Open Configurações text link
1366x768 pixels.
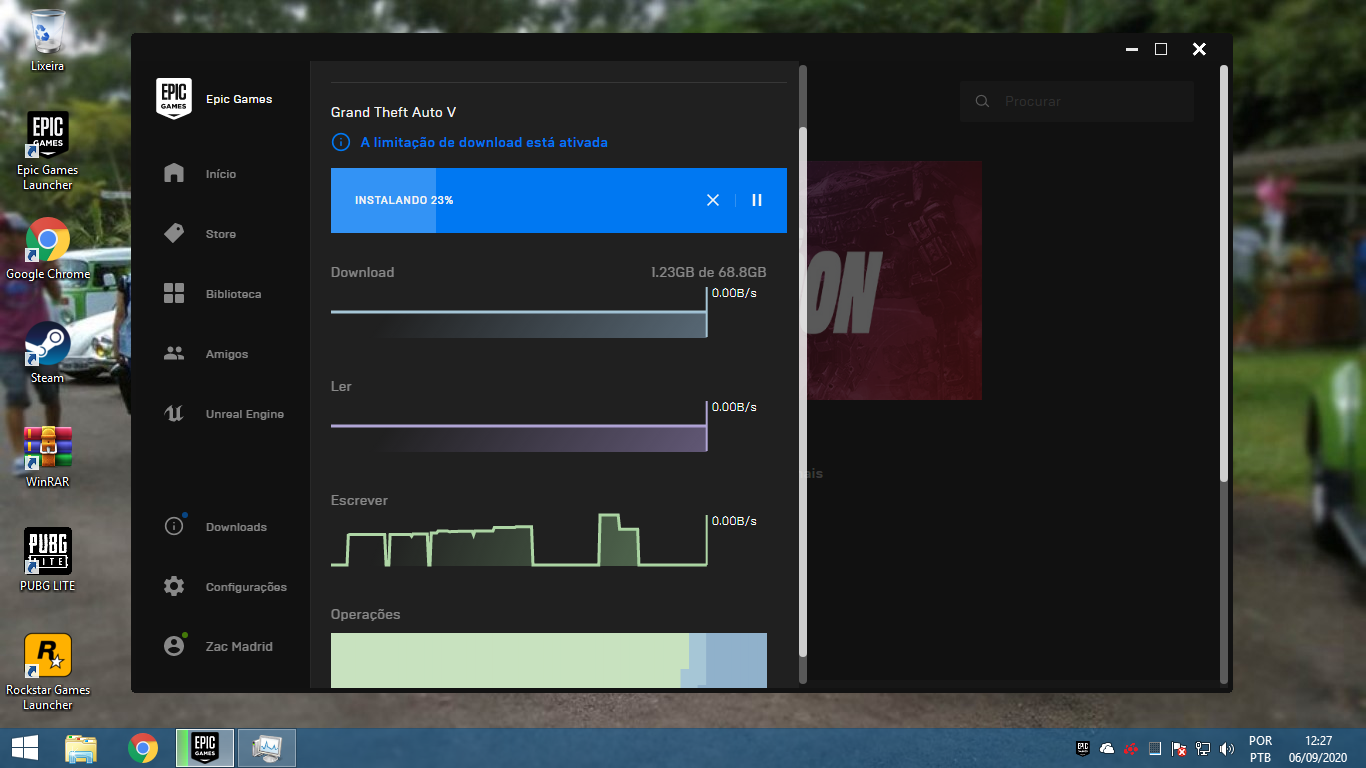click(x=246, y=587)
